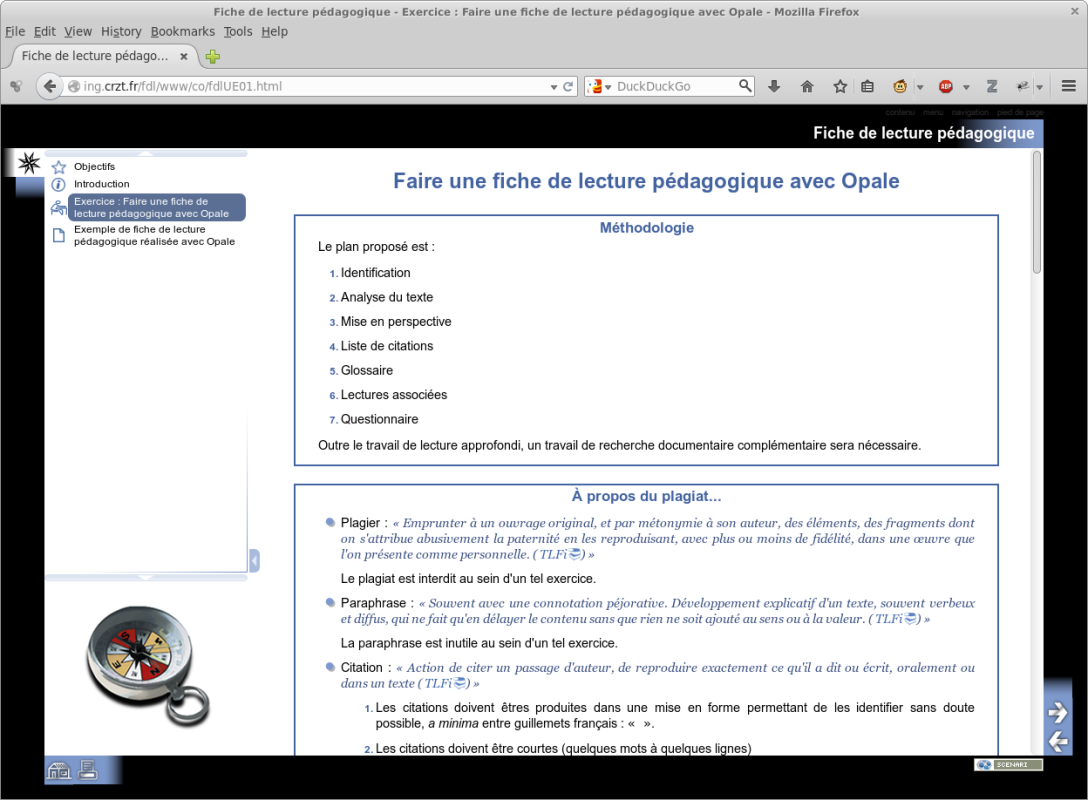Click the pied de page skip link

(x=1020, y=112)
